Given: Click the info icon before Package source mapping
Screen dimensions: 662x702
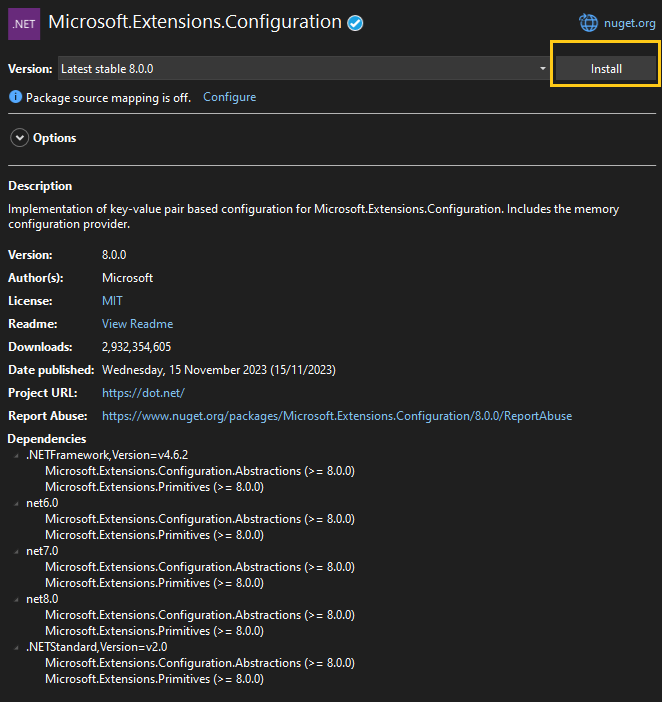Looking at the screenshot, I should point(15,97).
